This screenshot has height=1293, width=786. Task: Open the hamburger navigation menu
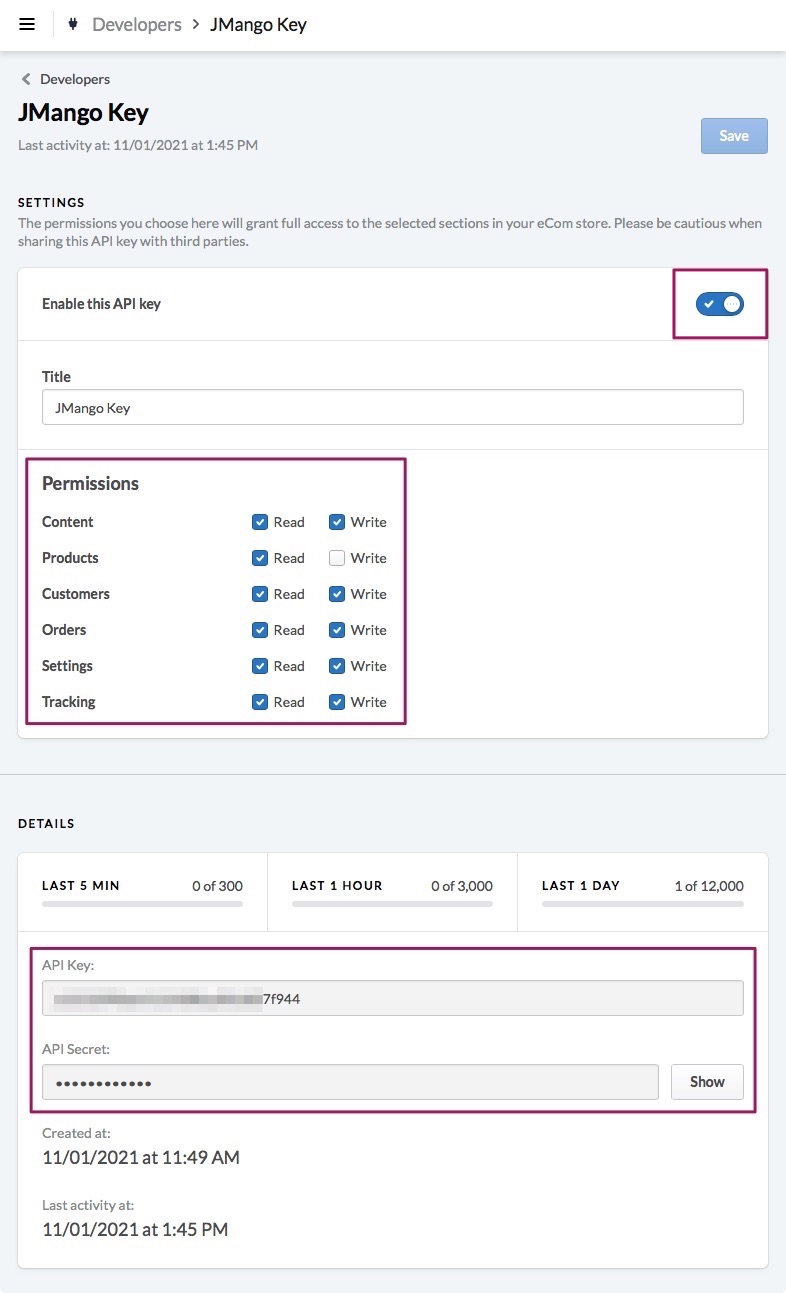(27, 24)
